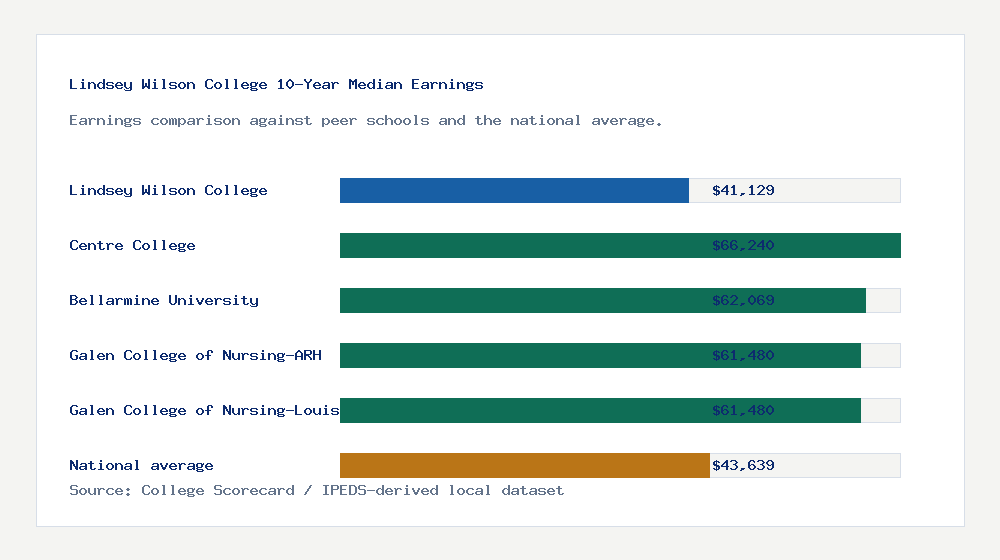
Task: Select the 'Galen College of Nursing-Louis' label
Action: click(x=204, y=410)
